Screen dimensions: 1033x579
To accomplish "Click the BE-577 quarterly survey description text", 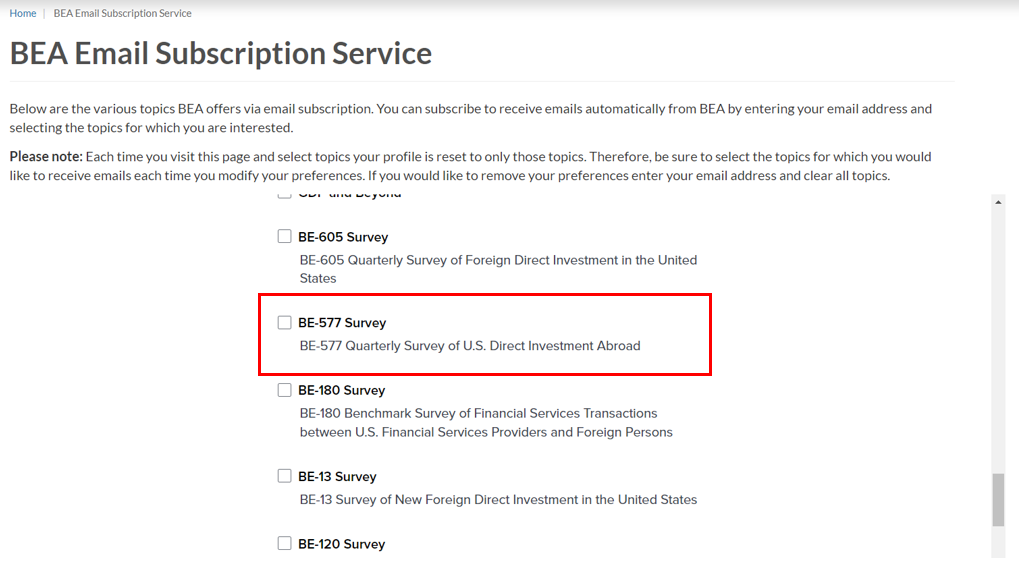I will pos(470,345).
